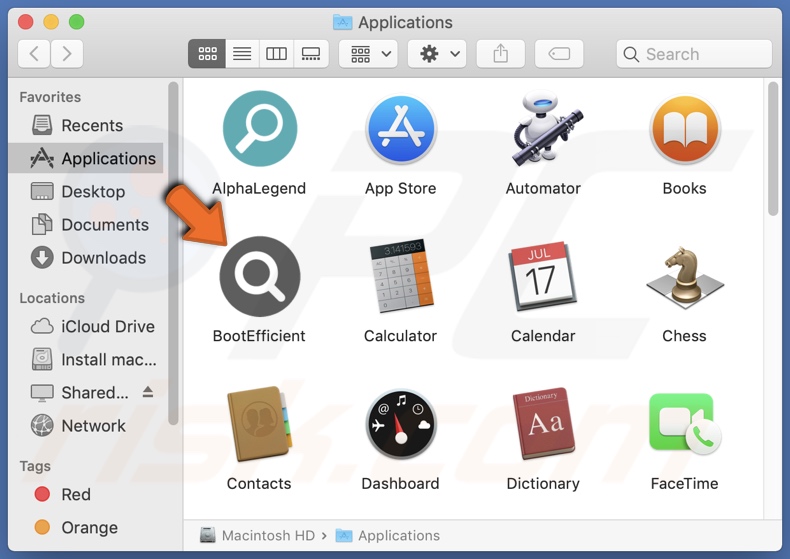The image size is (790, 559).
Task: Select Downloads in the sidebar
Action: pos(103,258)
